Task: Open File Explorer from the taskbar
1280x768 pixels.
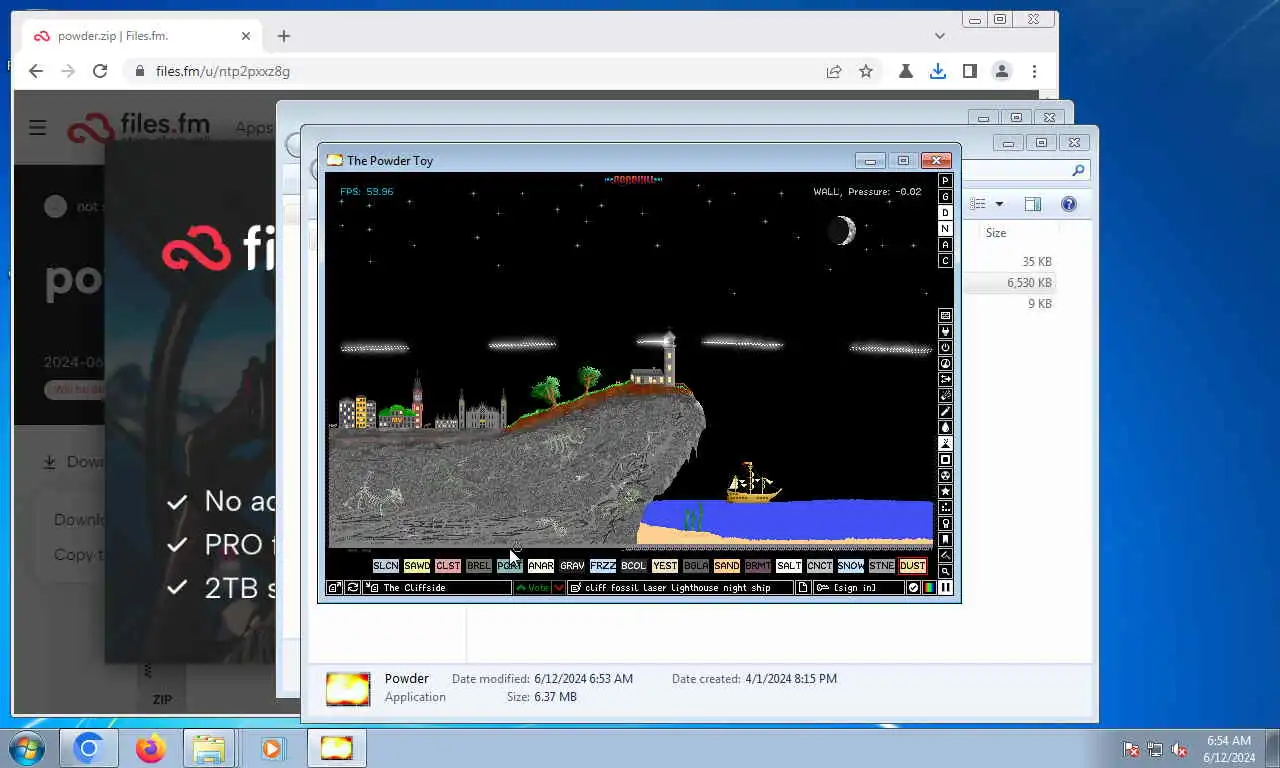Action: [209, 748]
